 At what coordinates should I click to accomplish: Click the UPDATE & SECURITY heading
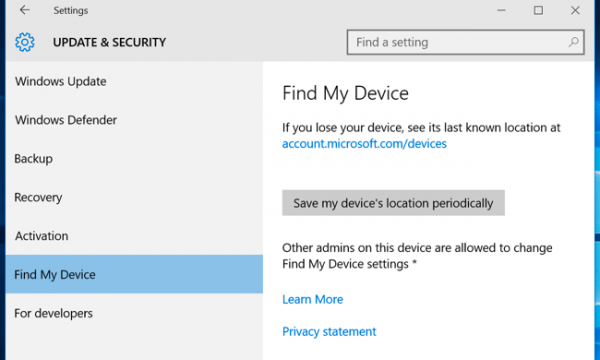tap(109, 42)
